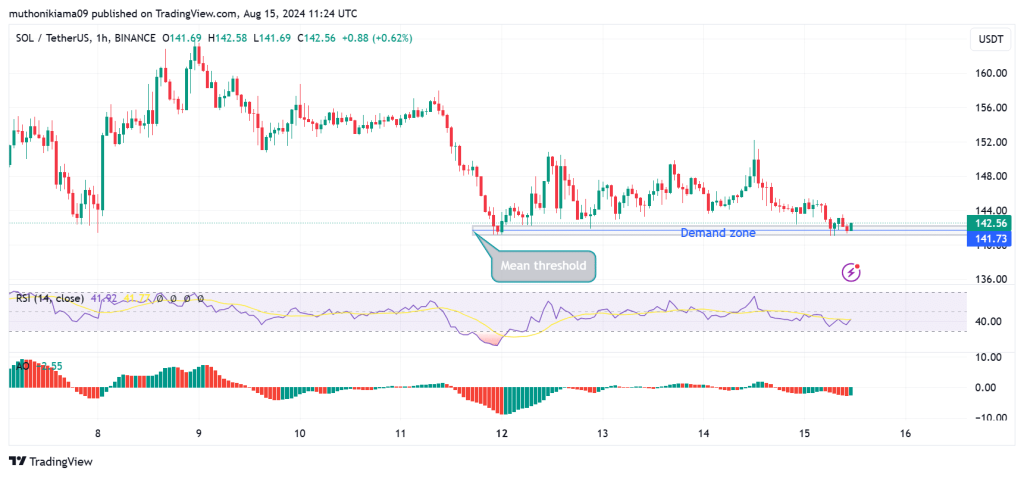The width and height of the screenshot is (1024, 477).
Task: Click the 136.00 price axis label
Action: (x=991, y=279)
